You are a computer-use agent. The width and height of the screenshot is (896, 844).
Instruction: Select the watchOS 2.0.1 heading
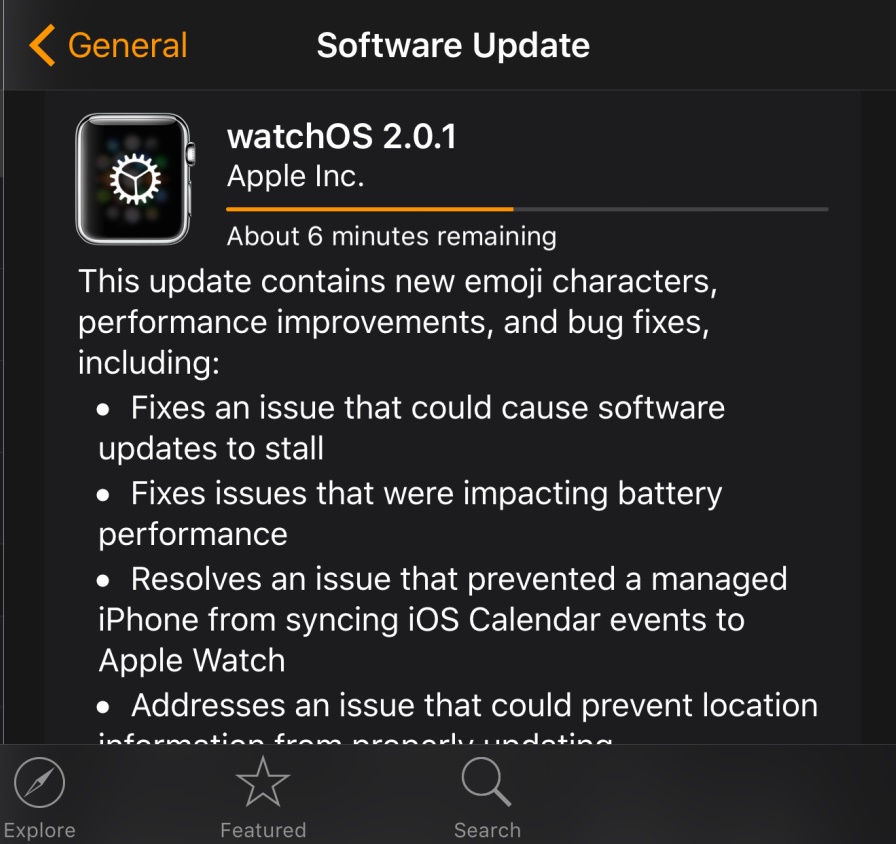(342, 137)
